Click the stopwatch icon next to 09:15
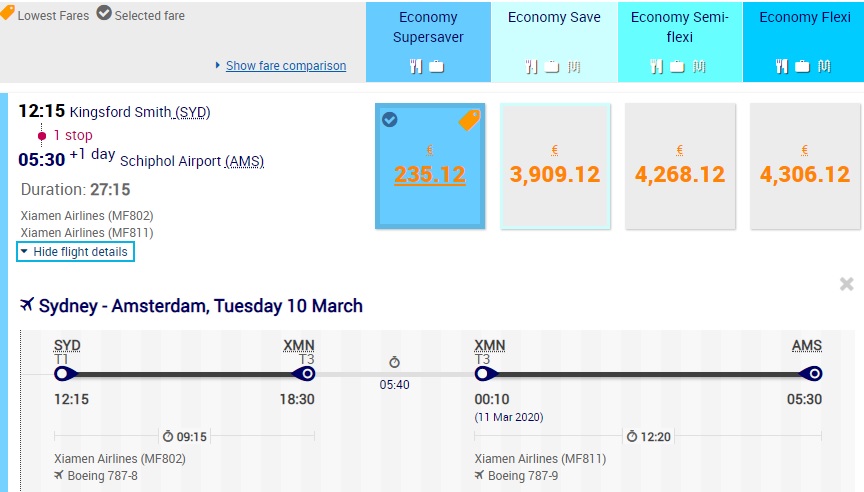This screenshot has width=864, height=492. (168, 436)
